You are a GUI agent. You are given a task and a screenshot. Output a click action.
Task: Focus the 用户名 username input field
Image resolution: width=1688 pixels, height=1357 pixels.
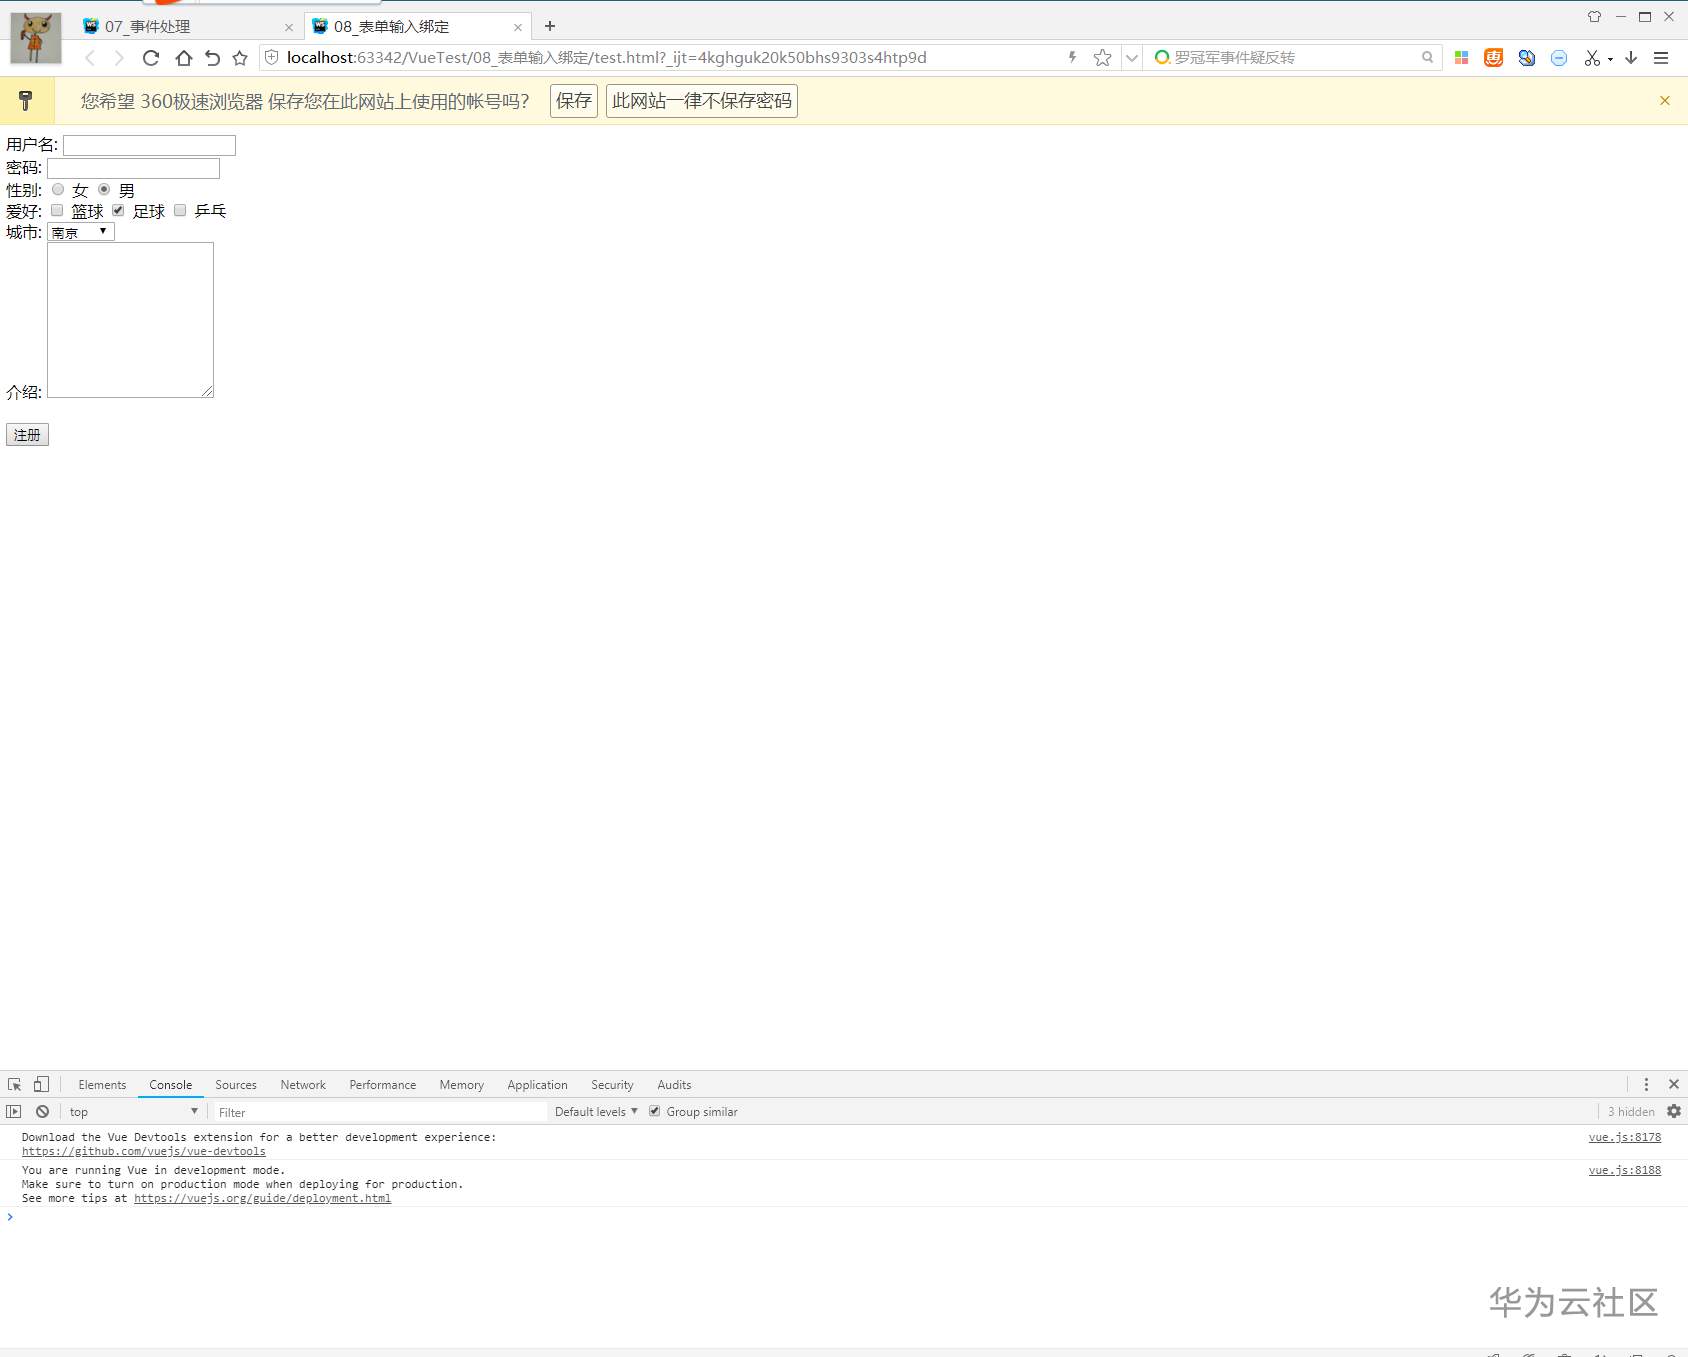[149, 145]
